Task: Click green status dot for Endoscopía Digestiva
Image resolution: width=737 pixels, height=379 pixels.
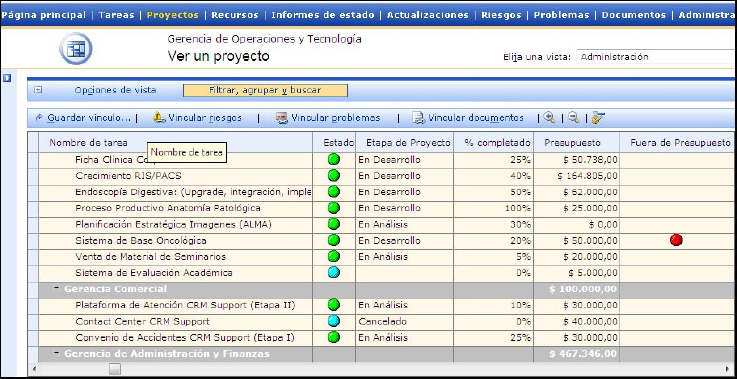Action: pyautogui.click(x=334, y=192)
